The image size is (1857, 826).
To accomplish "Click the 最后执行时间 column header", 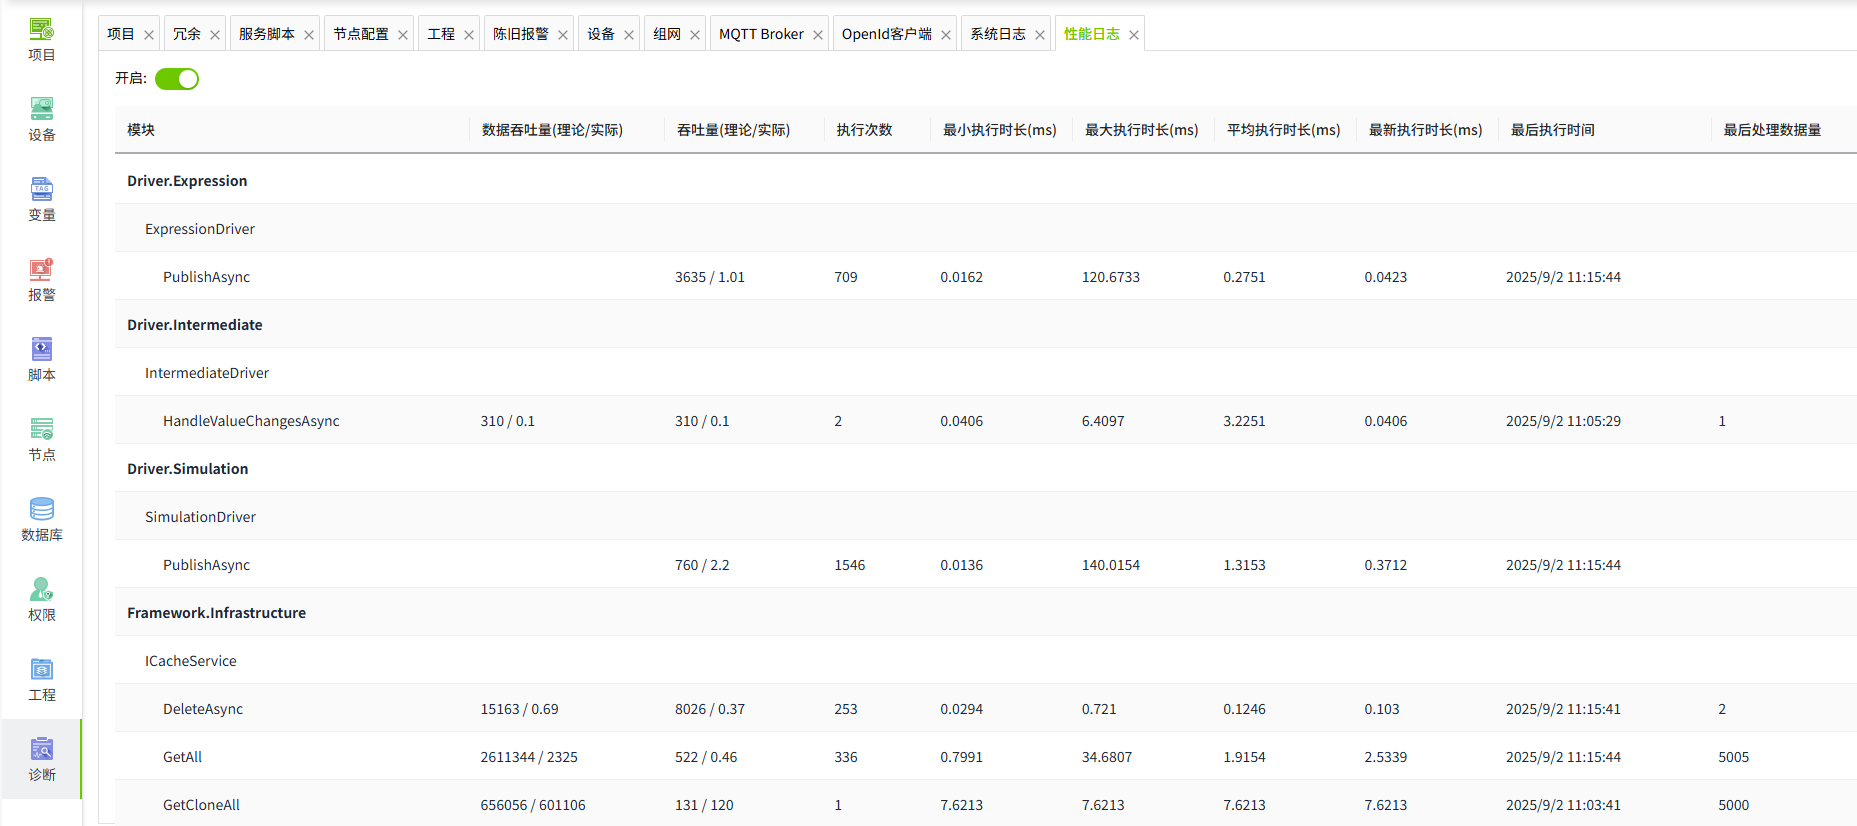I will [x=1552, y=130].
